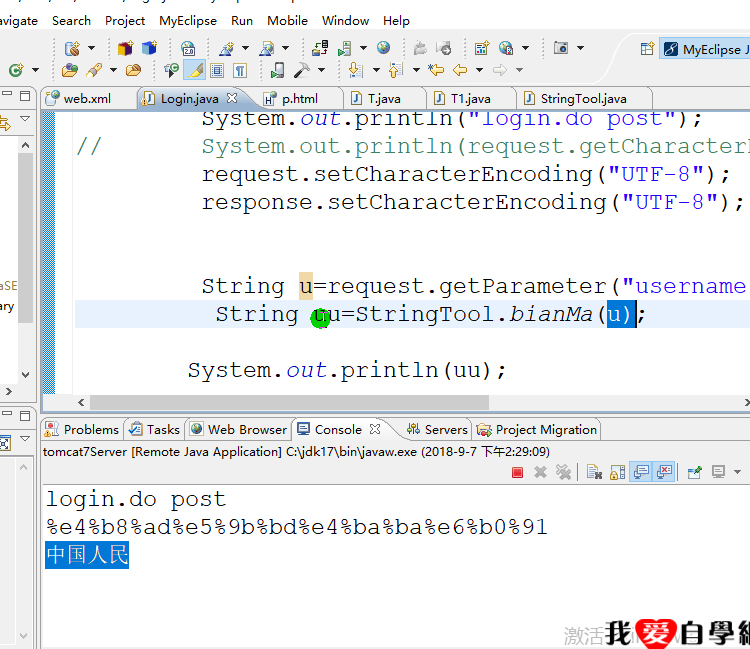The height and width of the screenshot is (649, 750).
Task: Toggle Show Console on standard error change
Action: tap(664, 473)
